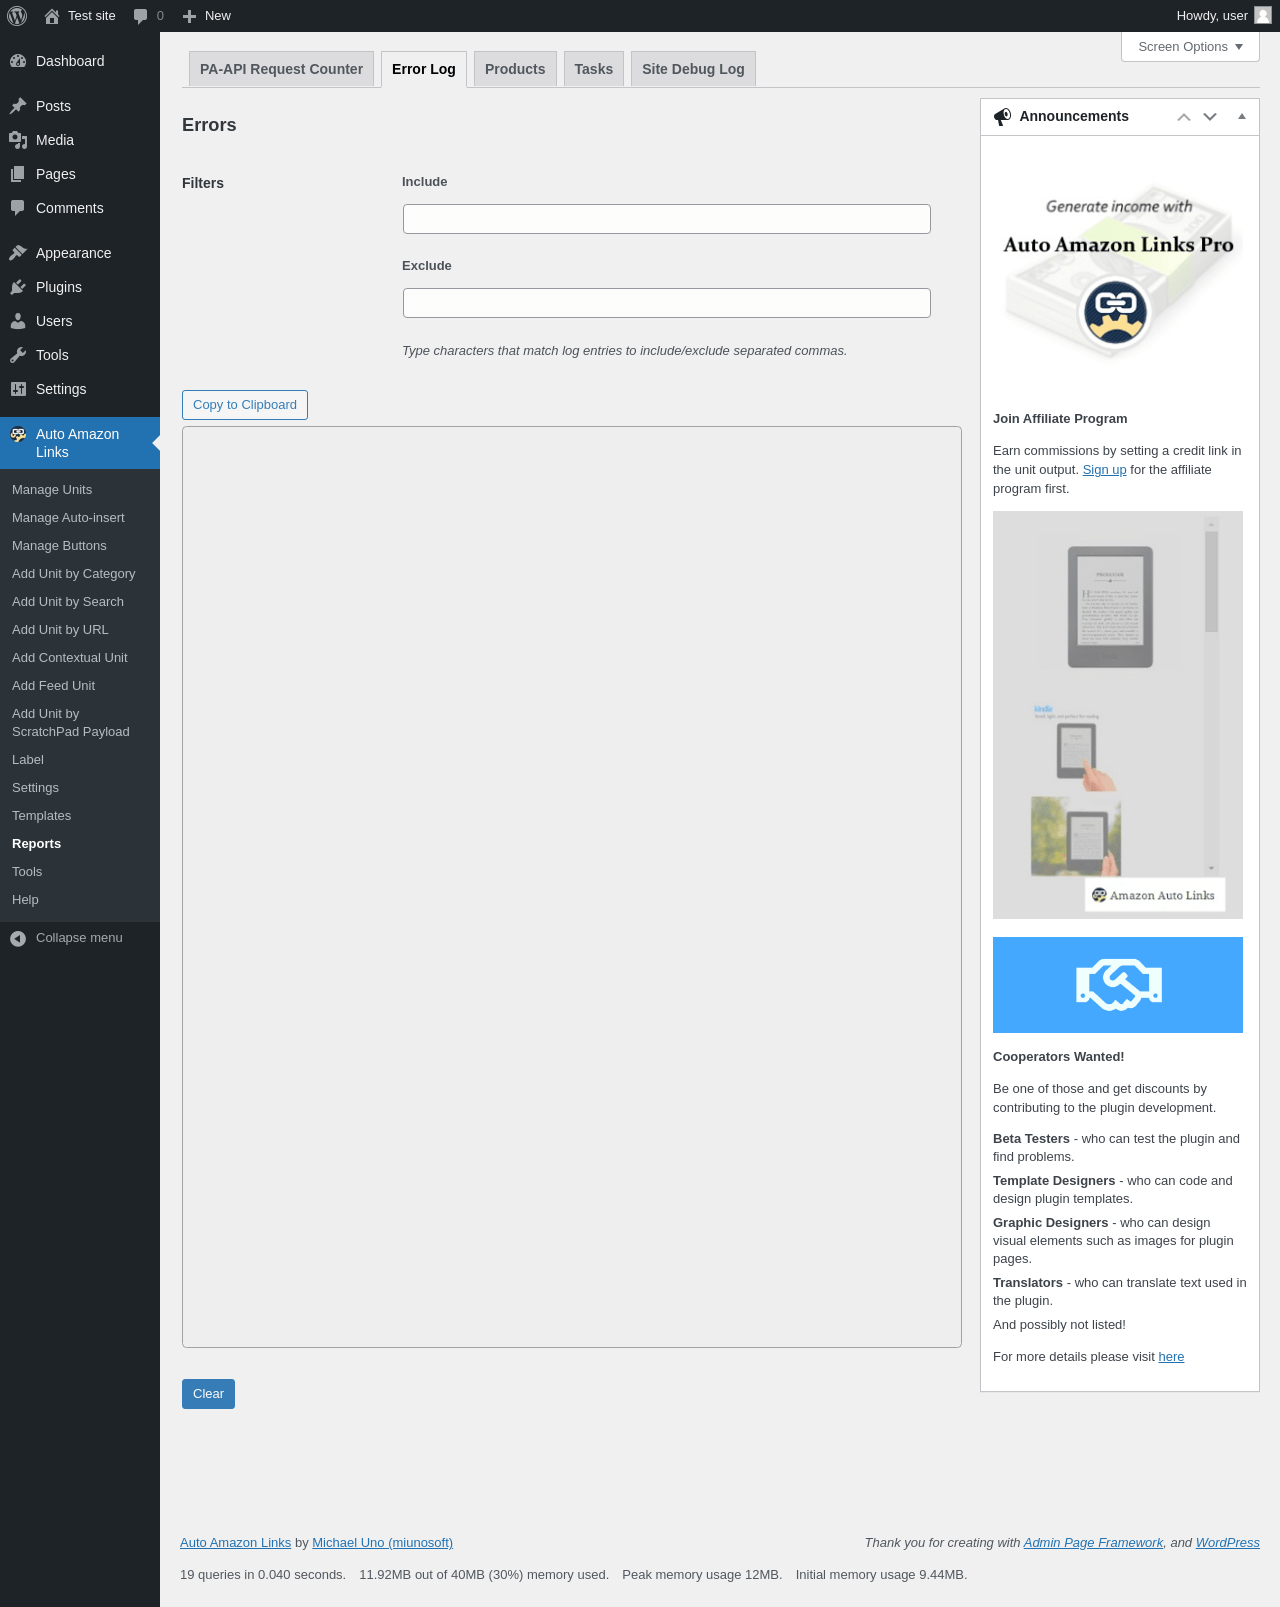Click the Collapse menu arrow icon

tap(18, 938)
